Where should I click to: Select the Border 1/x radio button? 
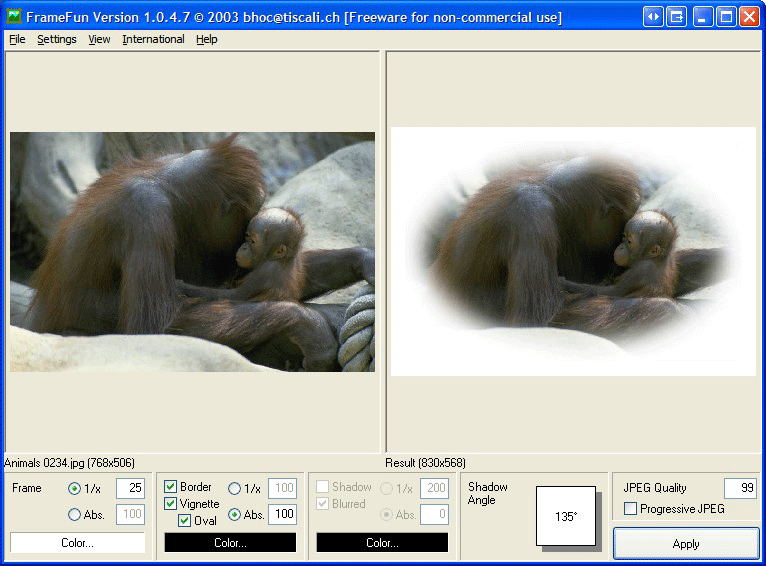235,488
